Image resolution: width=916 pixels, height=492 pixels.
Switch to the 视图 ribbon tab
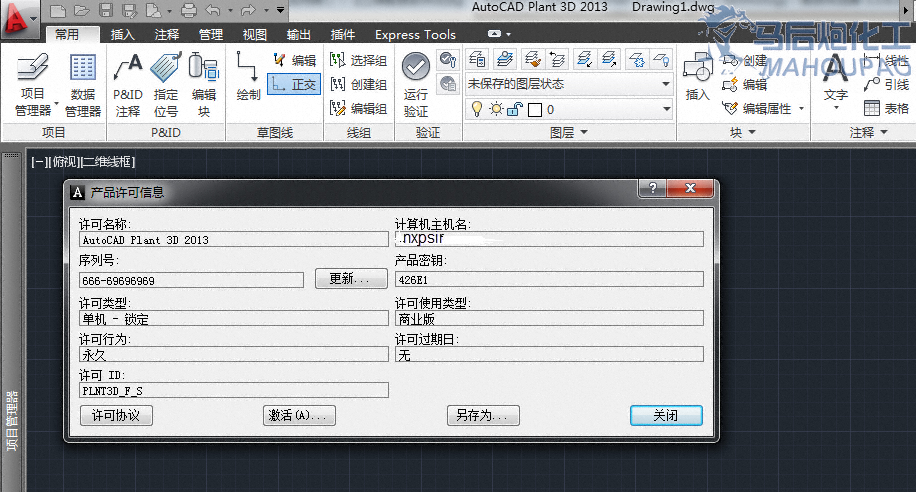[x=254, y=34]
